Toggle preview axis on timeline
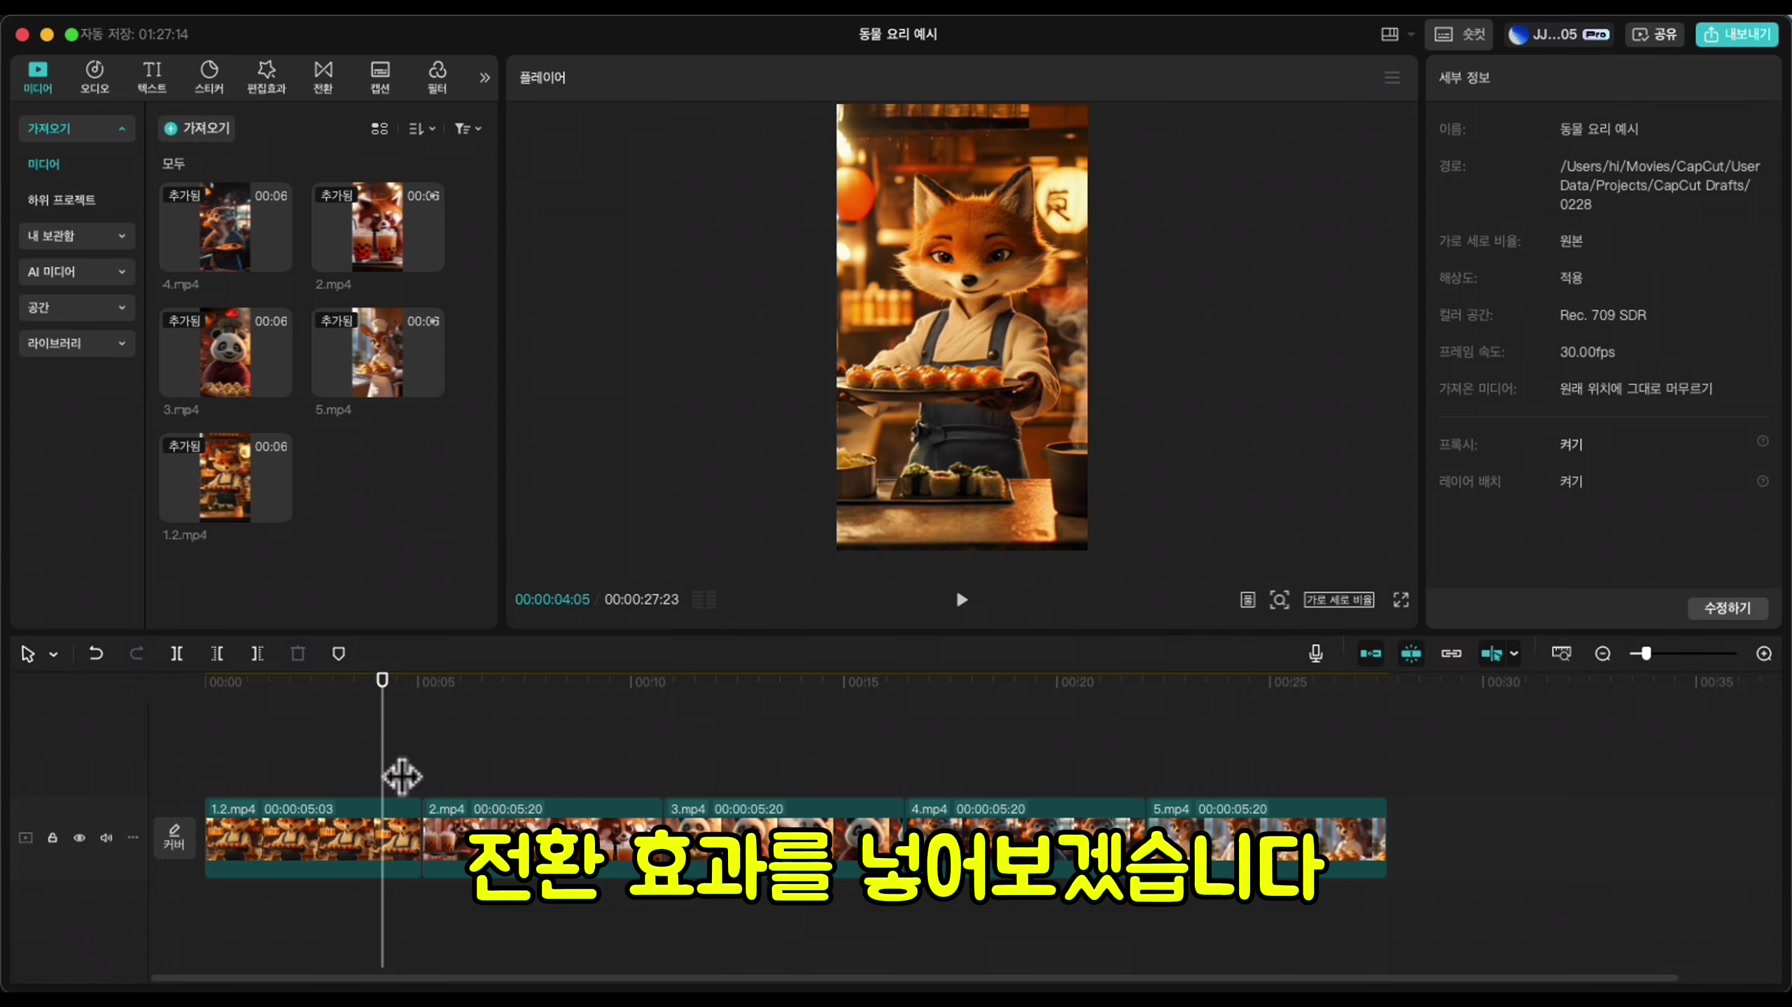This screenshot has height=1007, width=1792. tap(1491, 653)
